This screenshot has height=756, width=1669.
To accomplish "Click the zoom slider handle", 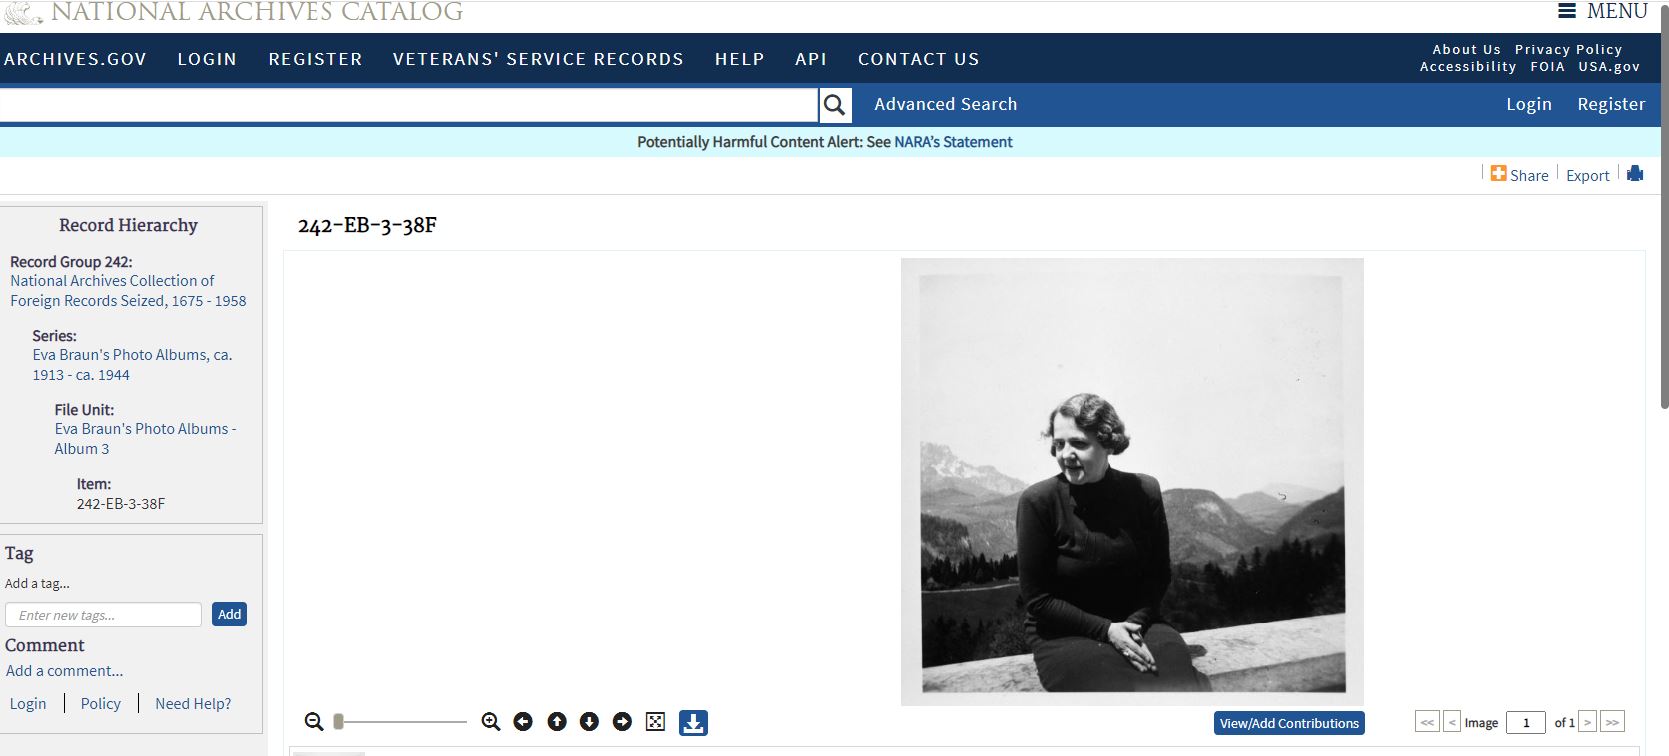I will coord(339,722).
